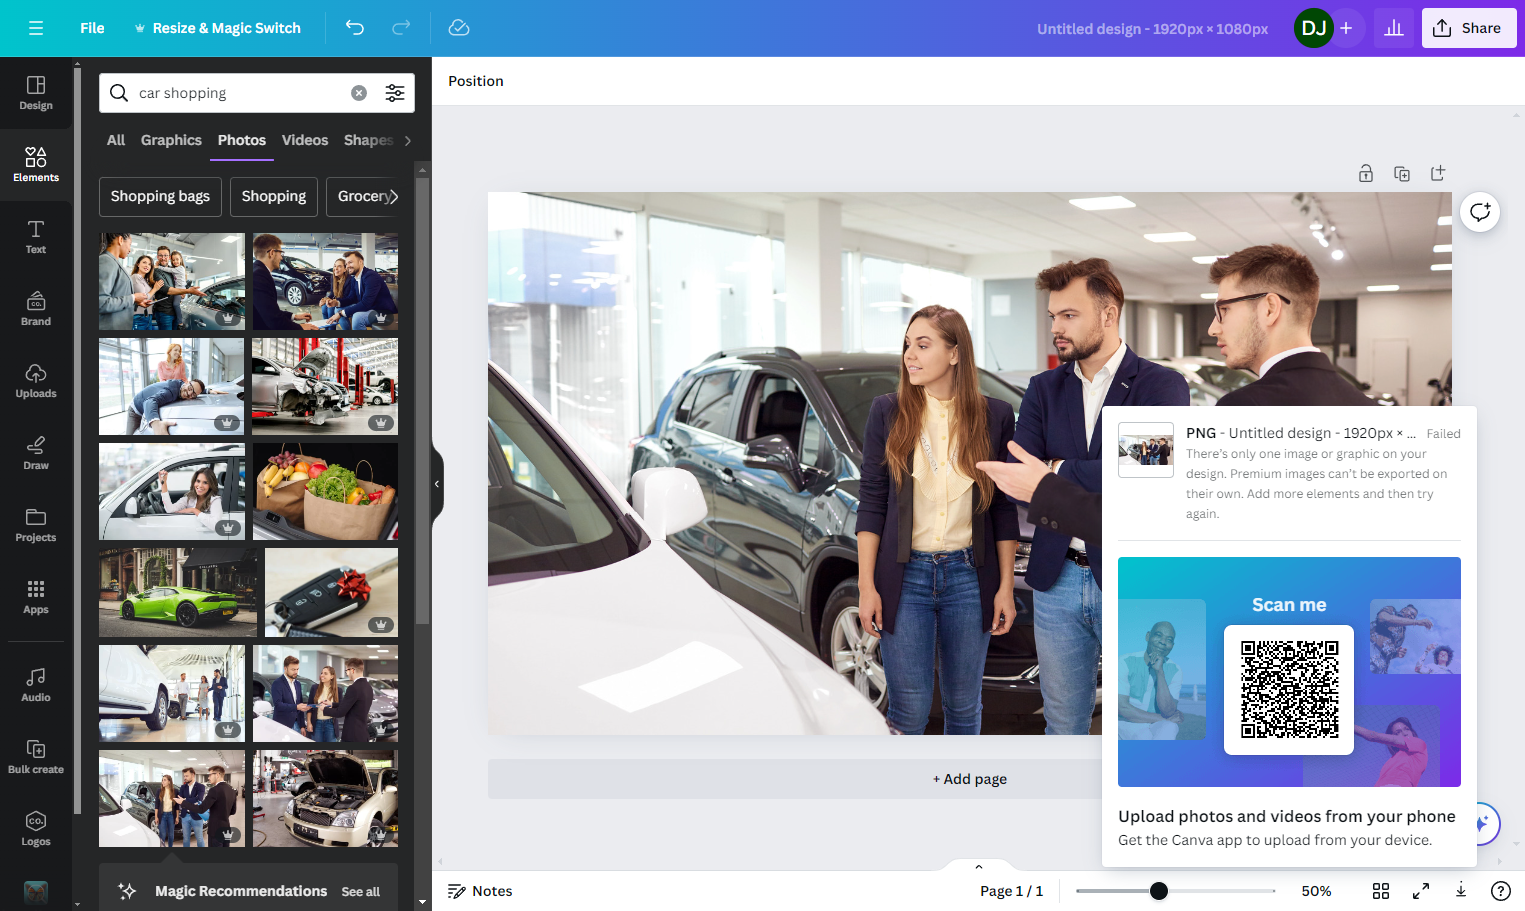Add a collaborator with the plus icon
Image resolution: width=1525 pixels, height=911 pixels.
pyautogui.click(x=1346, y=28)
